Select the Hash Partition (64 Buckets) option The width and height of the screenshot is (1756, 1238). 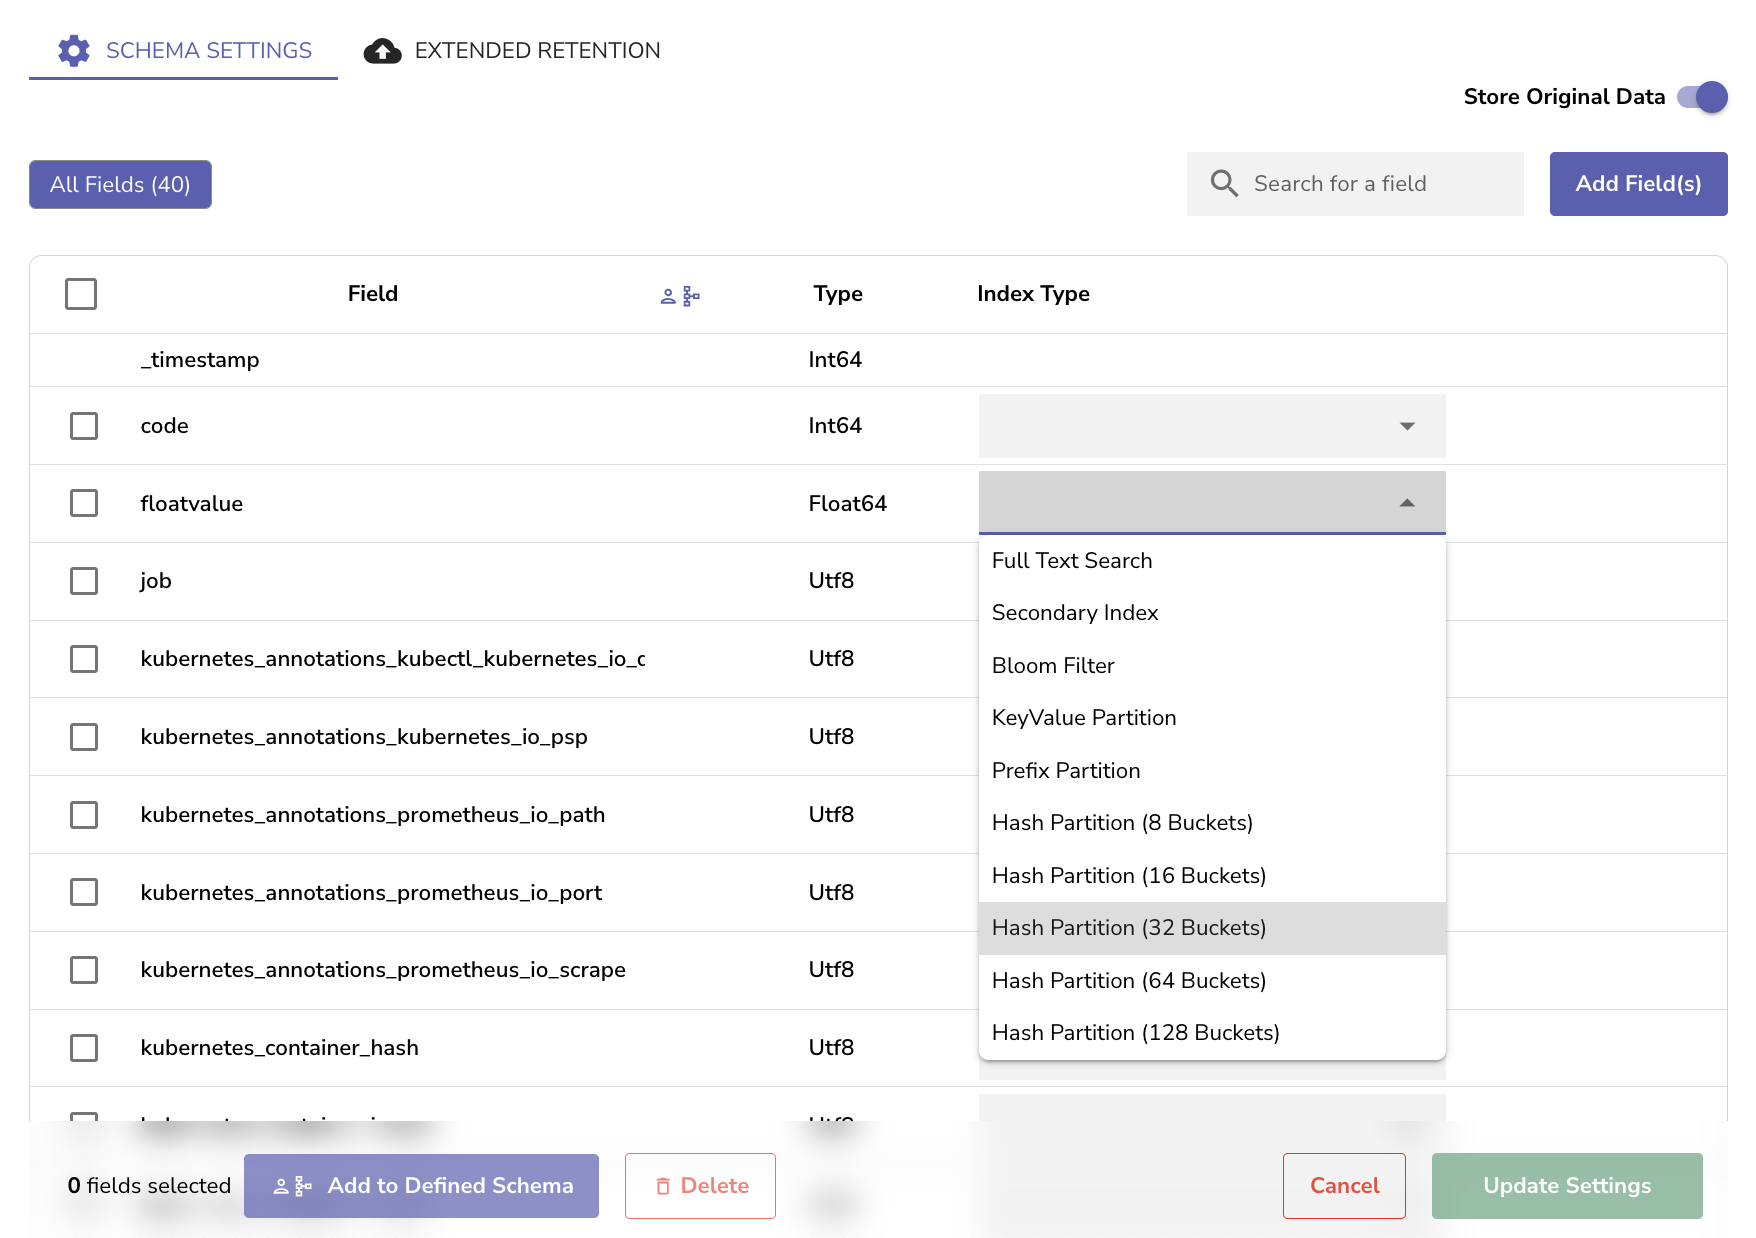tap(1128, 980)
